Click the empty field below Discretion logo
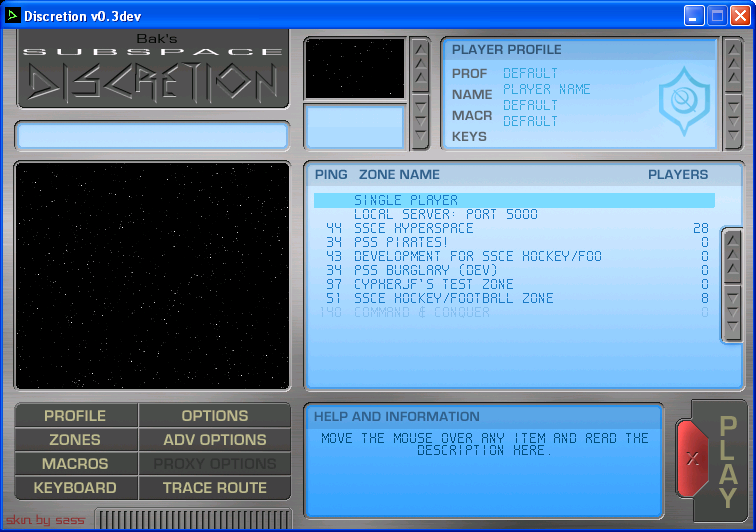The height and width of the screenshot is (532, 756). 152,136
